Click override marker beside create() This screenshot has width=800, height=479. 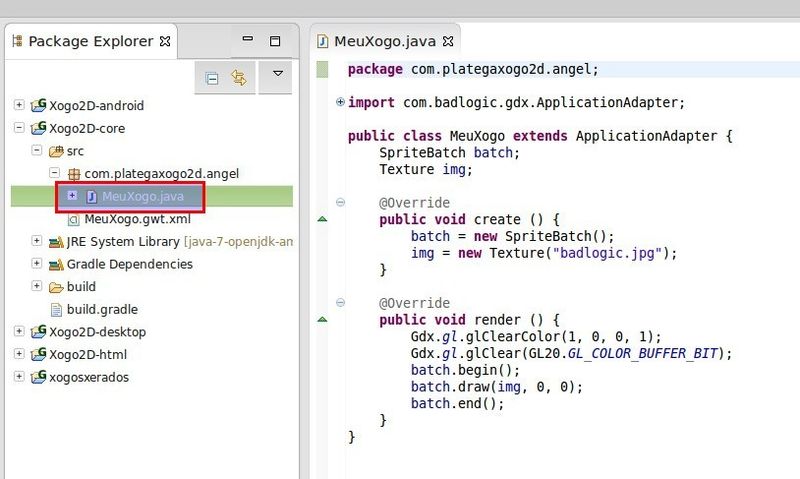[x=322, y=219]
